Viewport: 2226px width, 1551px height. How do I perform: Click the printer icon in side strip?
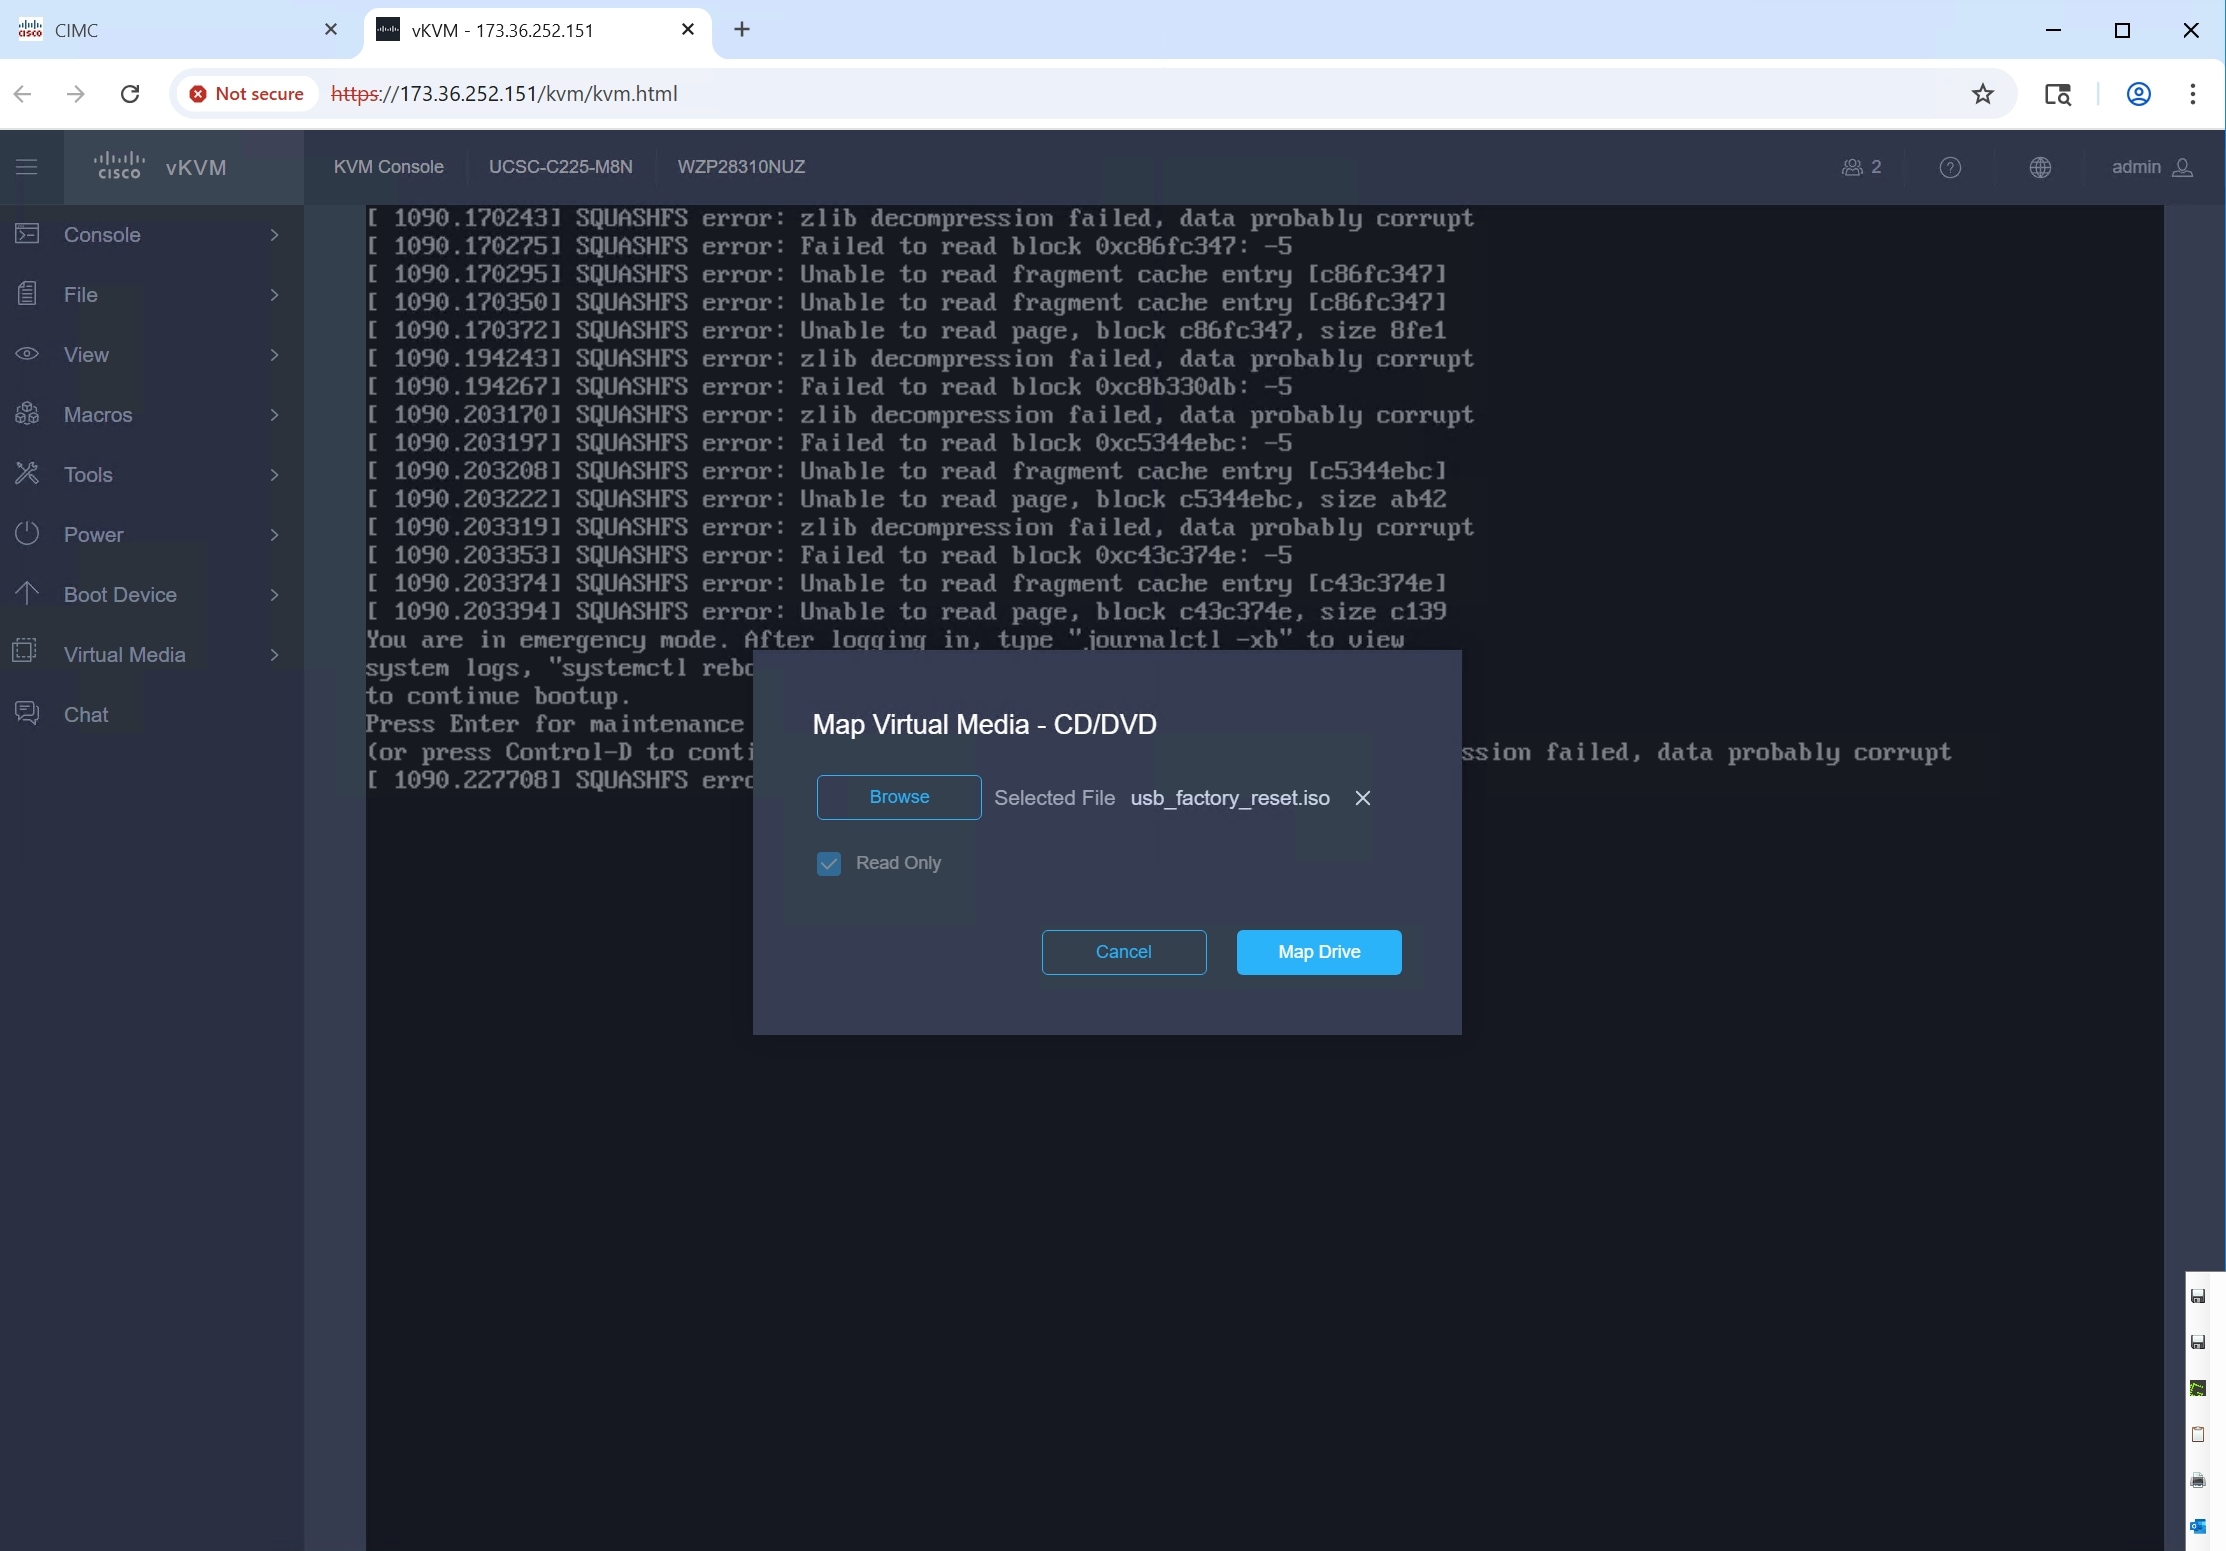pos(2198,1480)
